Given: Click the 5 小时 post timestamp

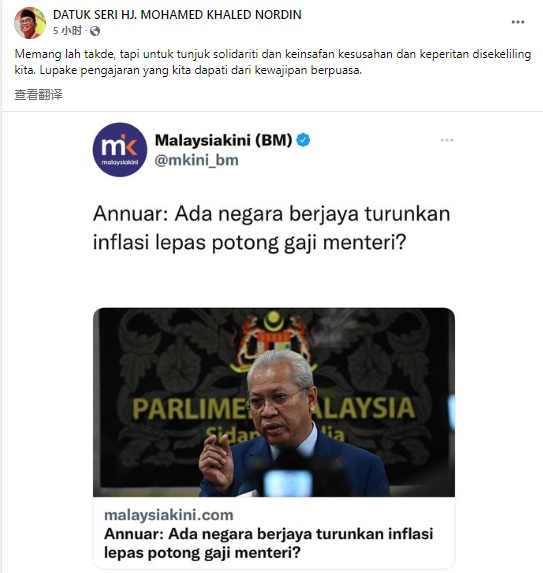Looking at the screenshot, I should (x=67, y=31).
